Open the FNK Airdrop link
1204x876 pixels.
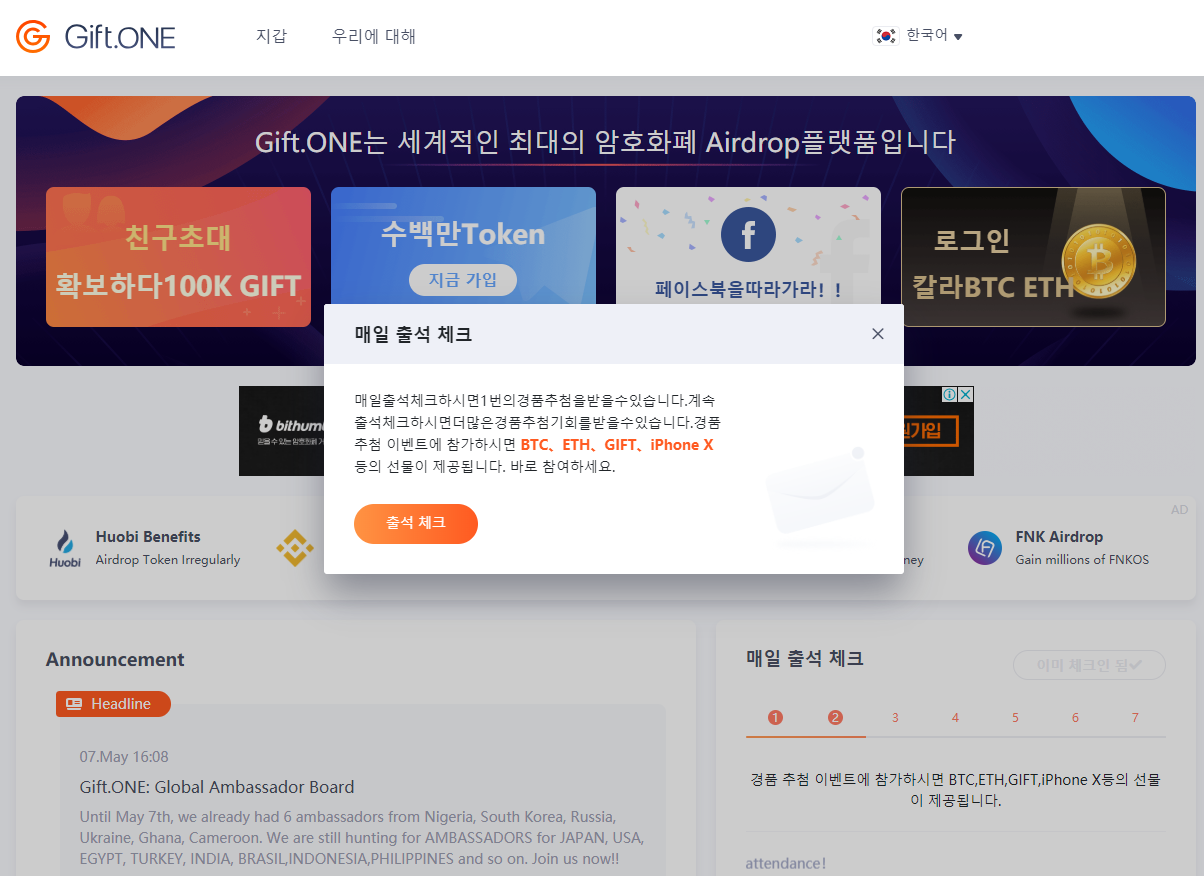[x=1082, y=547]
